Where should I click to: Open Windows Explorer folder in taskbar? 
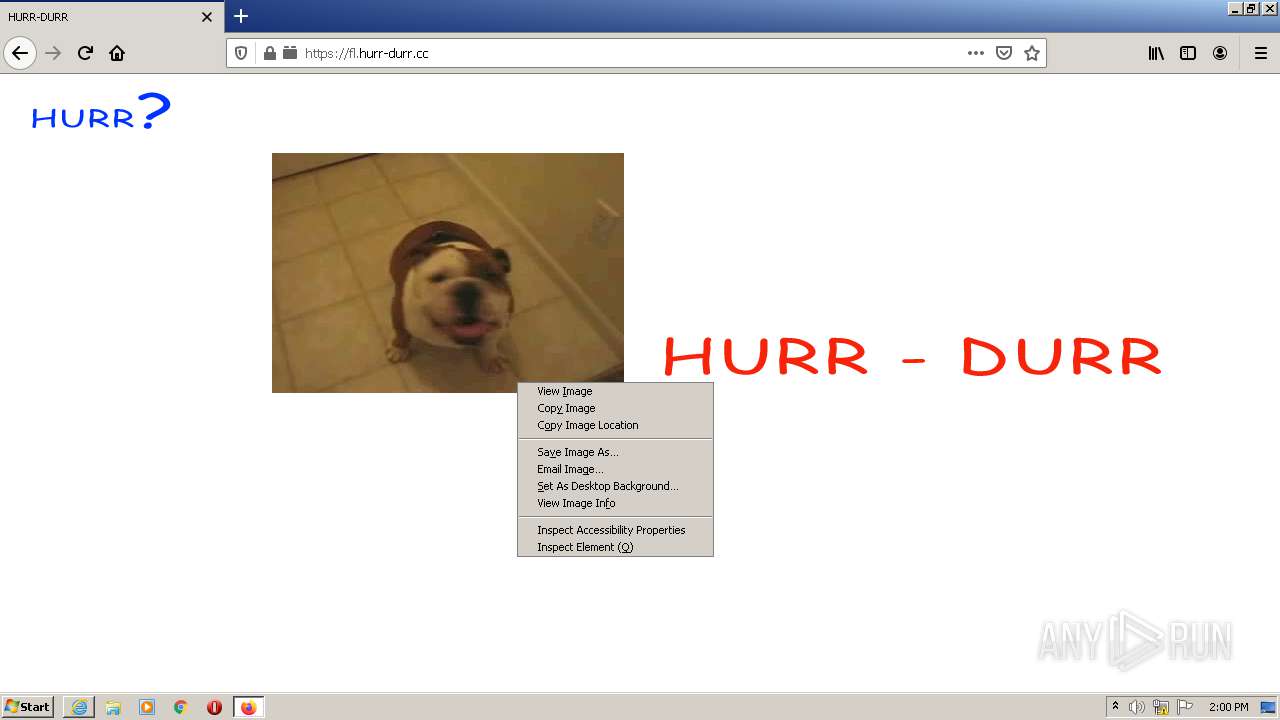[x=113, y=707]
